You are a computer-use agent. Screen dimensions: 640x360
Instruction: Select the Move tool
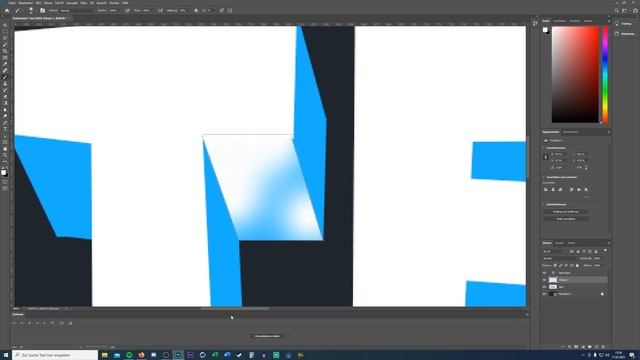coord(5,25)
